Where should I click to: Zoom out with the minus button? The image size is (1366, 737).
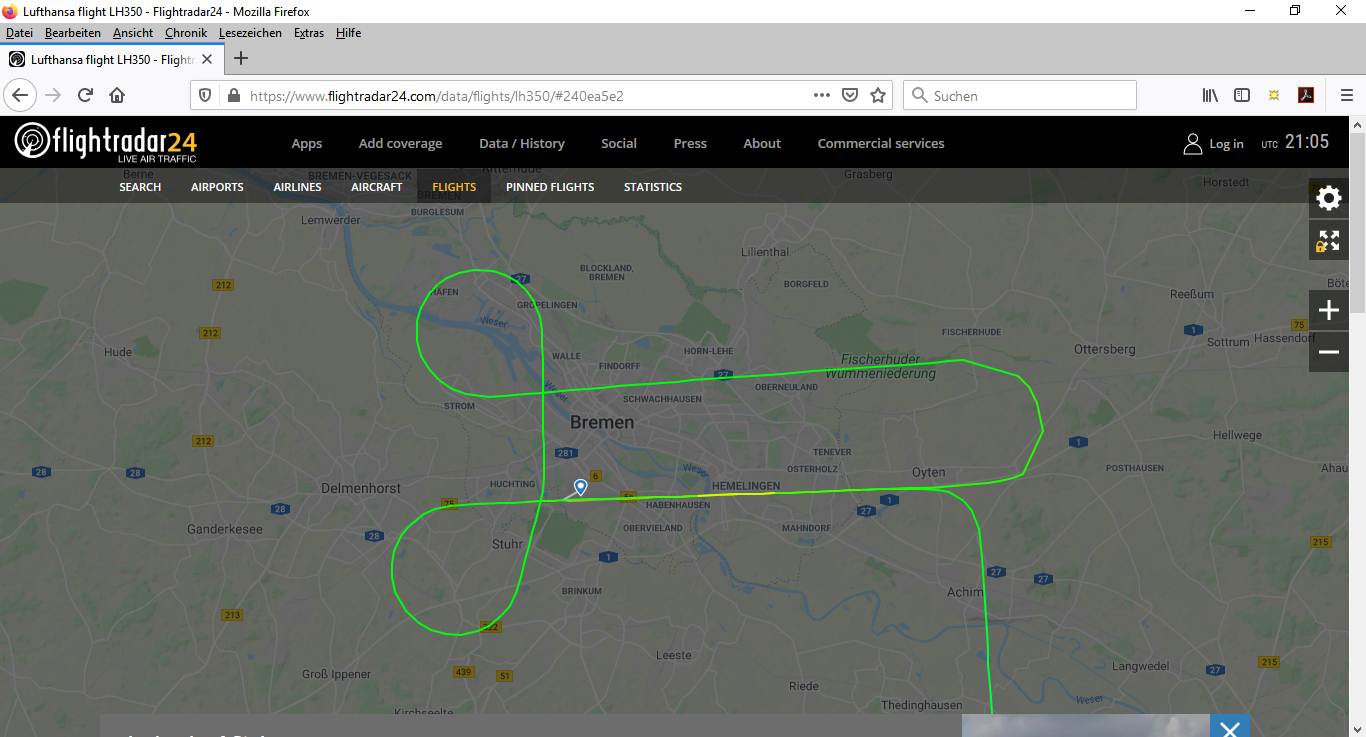point(1328,352)
